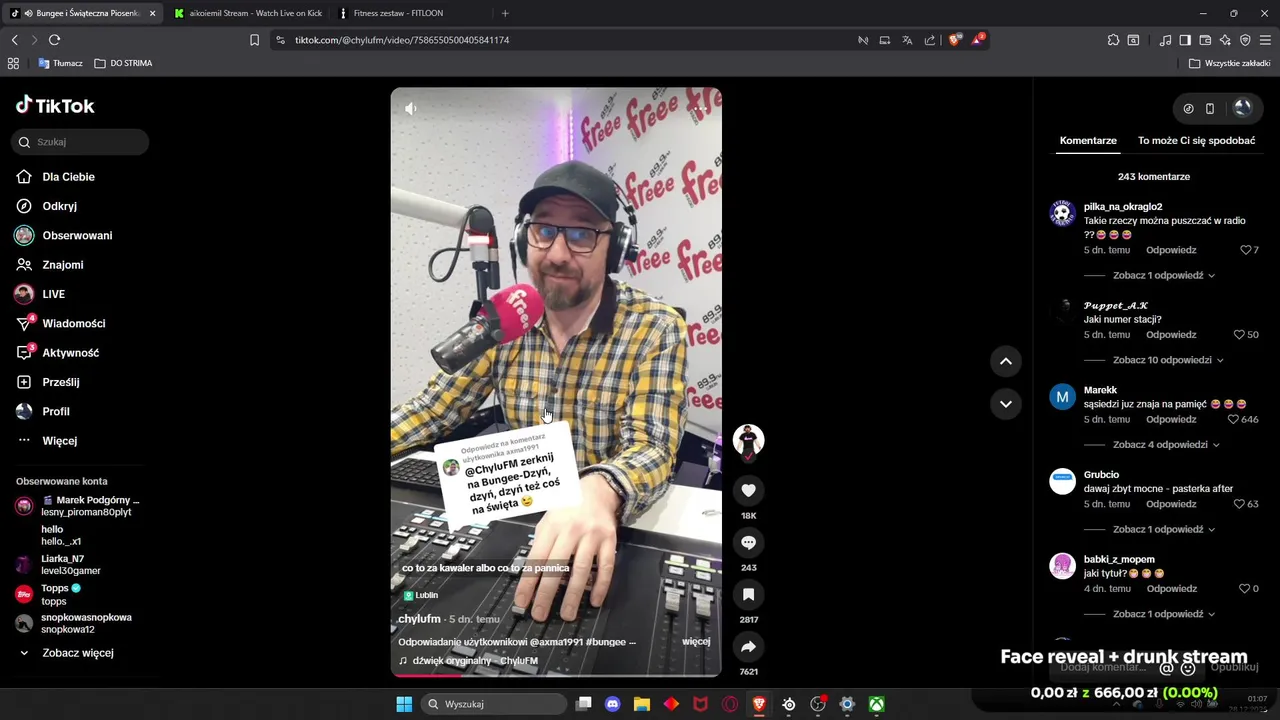Viewport: 1280px width, 720px height.
Task: Open browser extensions puzzle icon
Action: (1113, 40)
